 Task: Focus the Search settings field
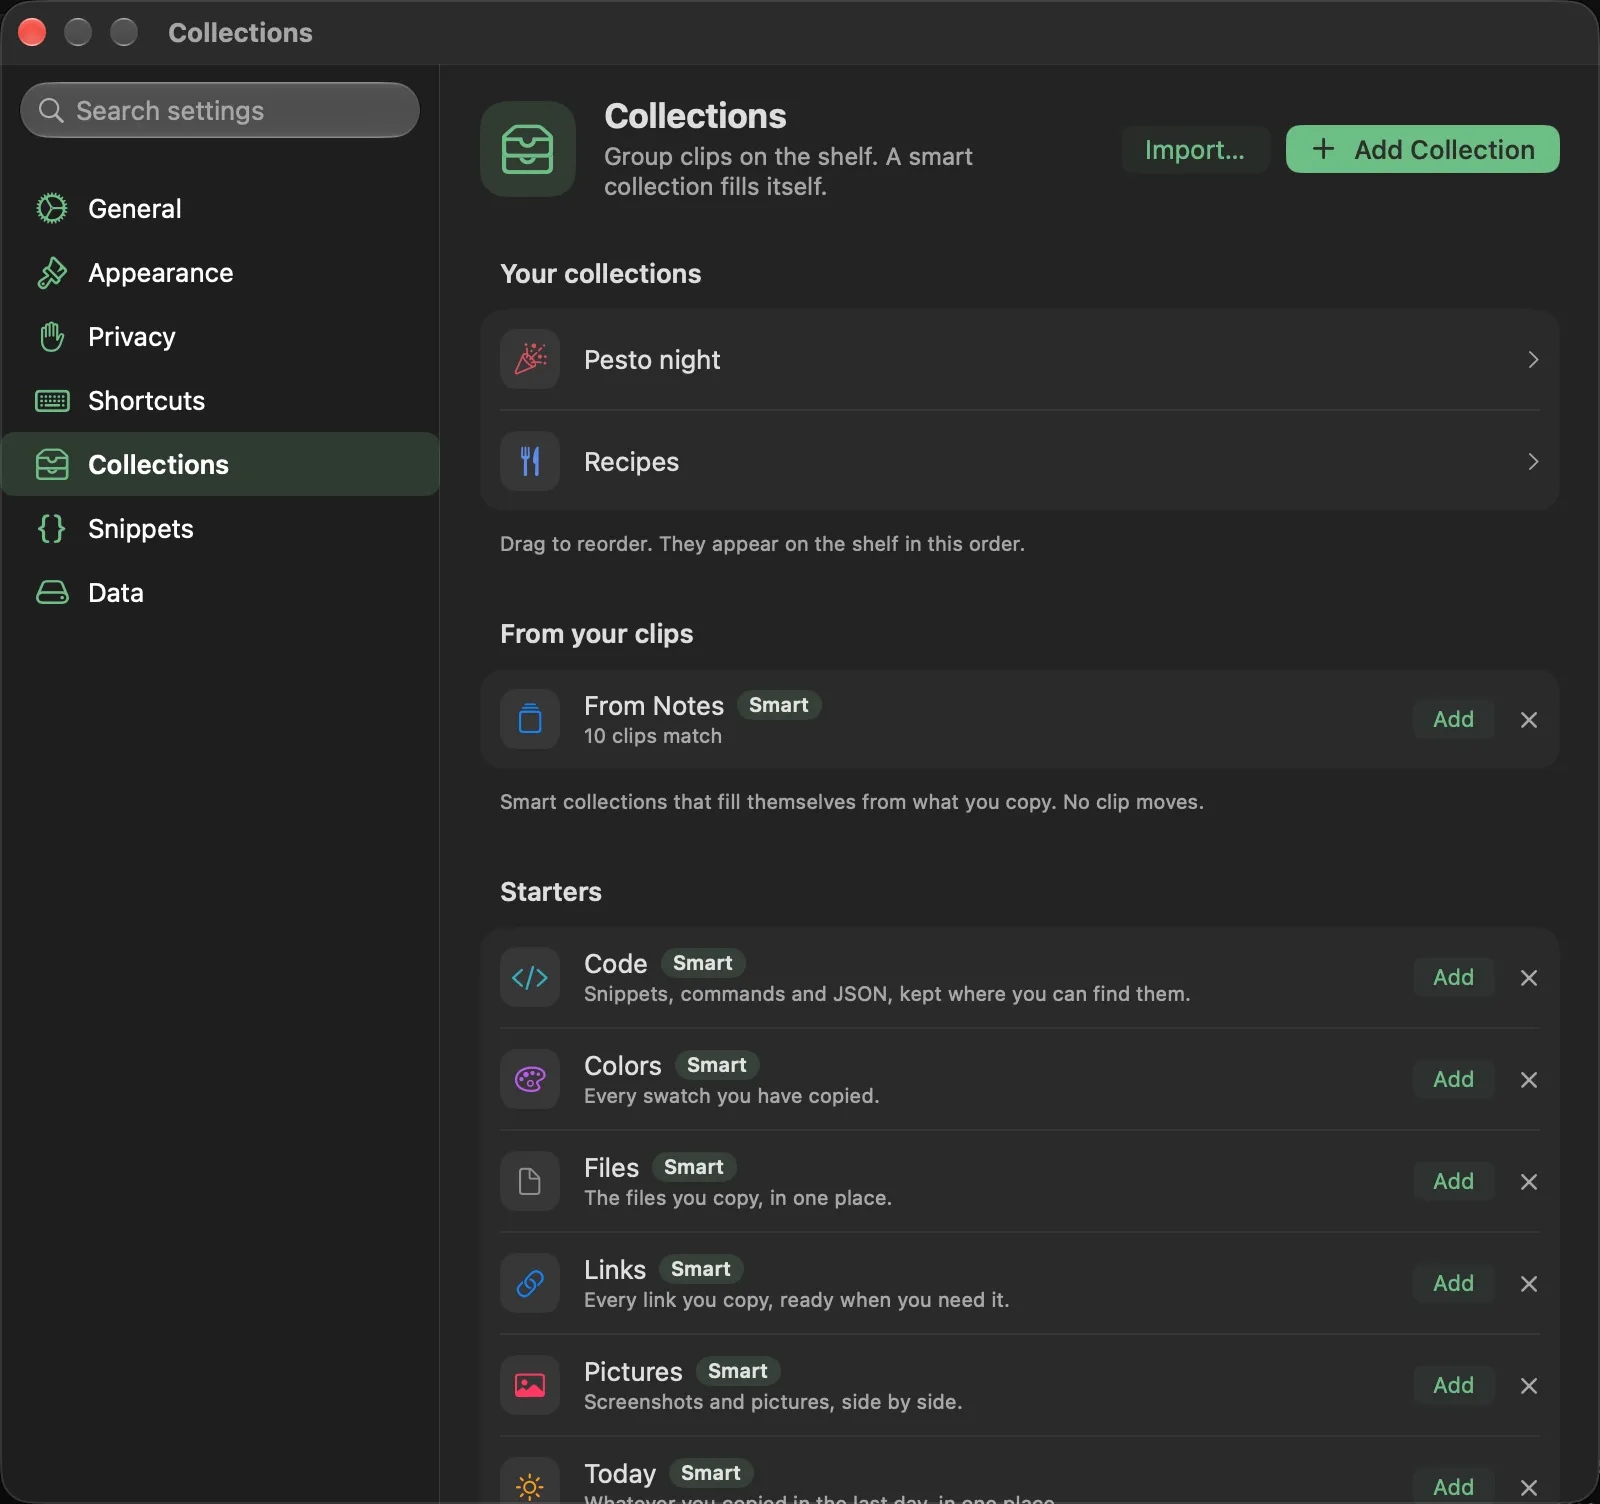pyautogui.click(x=220, y=110)
